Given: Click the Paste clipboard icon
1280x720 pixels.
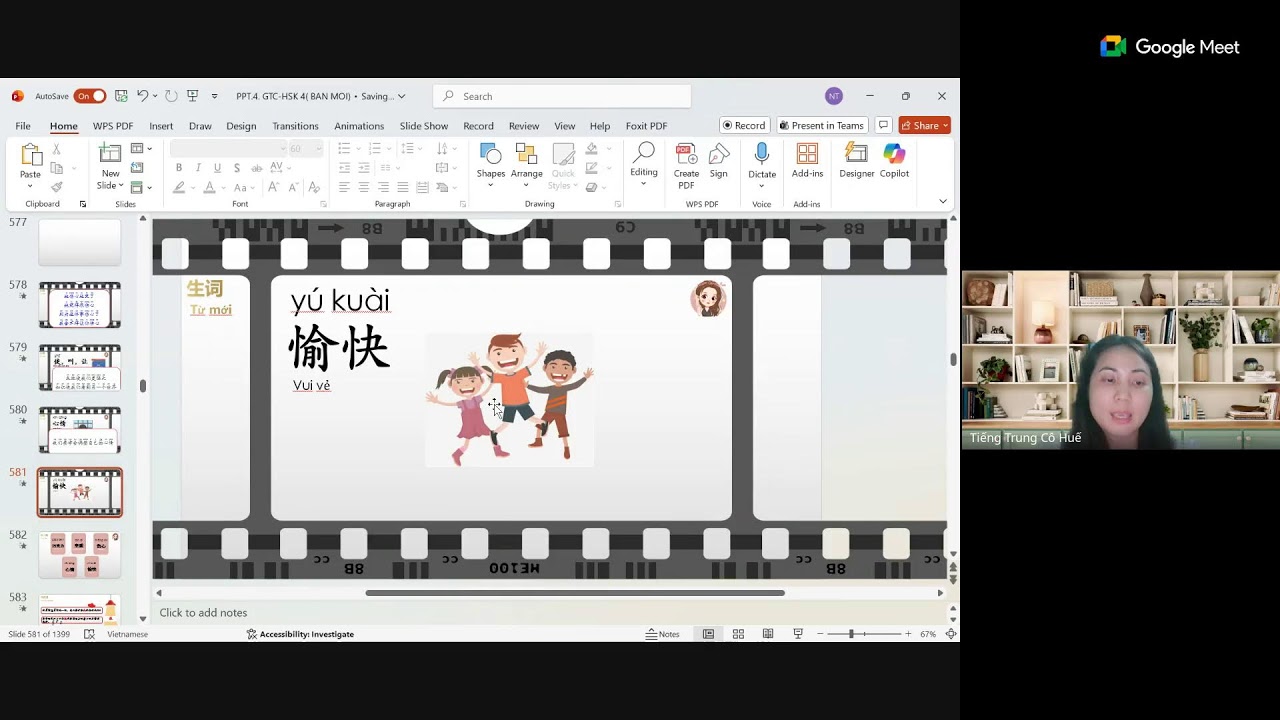Looking at the screenshot, I should [31, 156].
